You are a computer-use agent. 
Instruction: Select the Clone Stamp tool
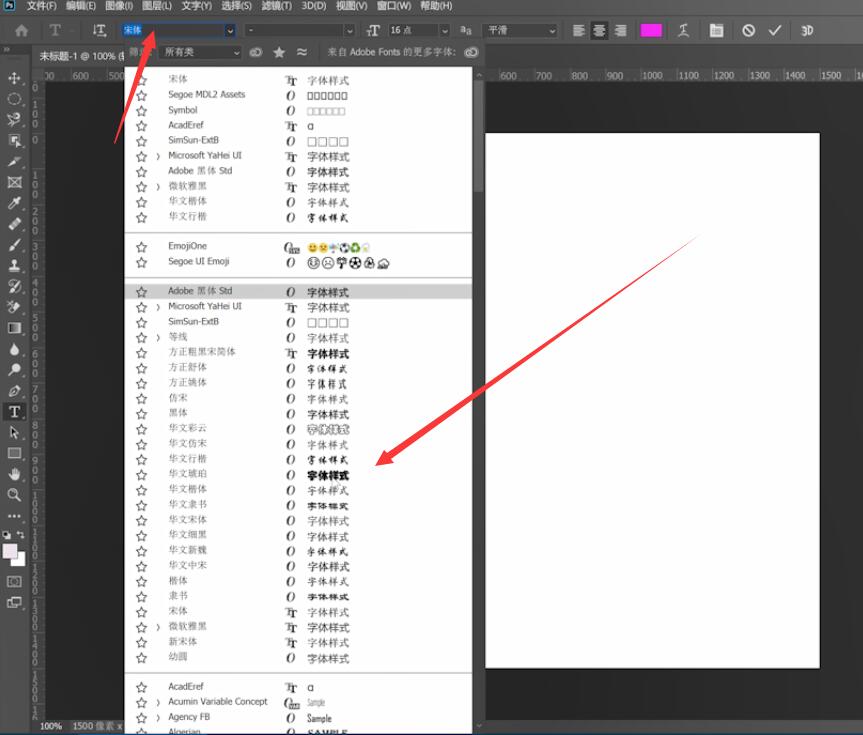pos(14,265)
